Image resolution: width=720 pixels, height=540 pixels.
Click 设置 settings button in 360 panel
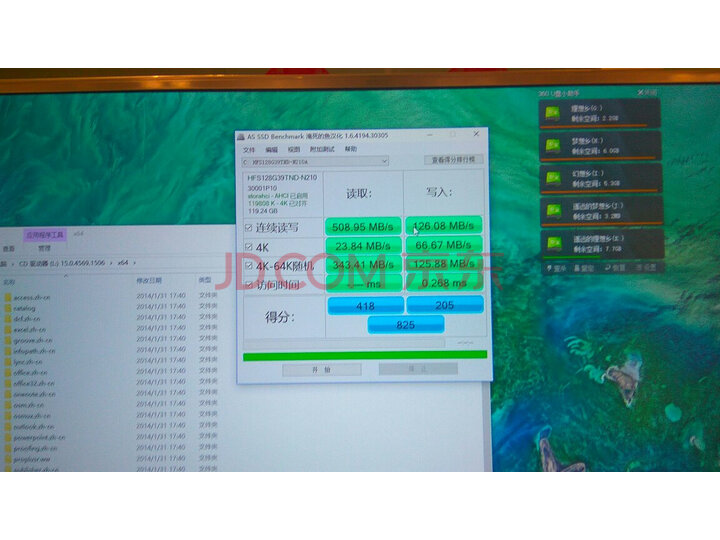tap(646, 267)
